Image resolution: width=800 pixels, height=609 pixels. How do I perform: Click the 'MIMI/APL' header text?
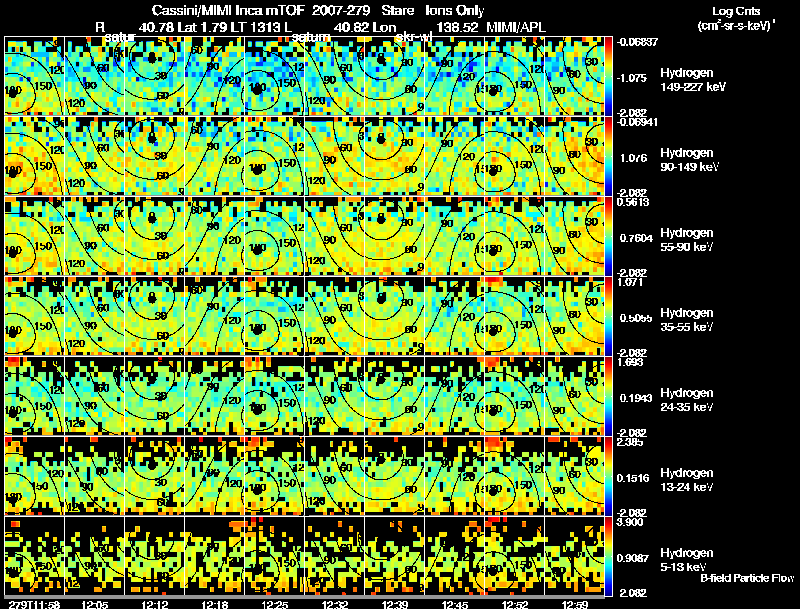click(x=516, y=27)
